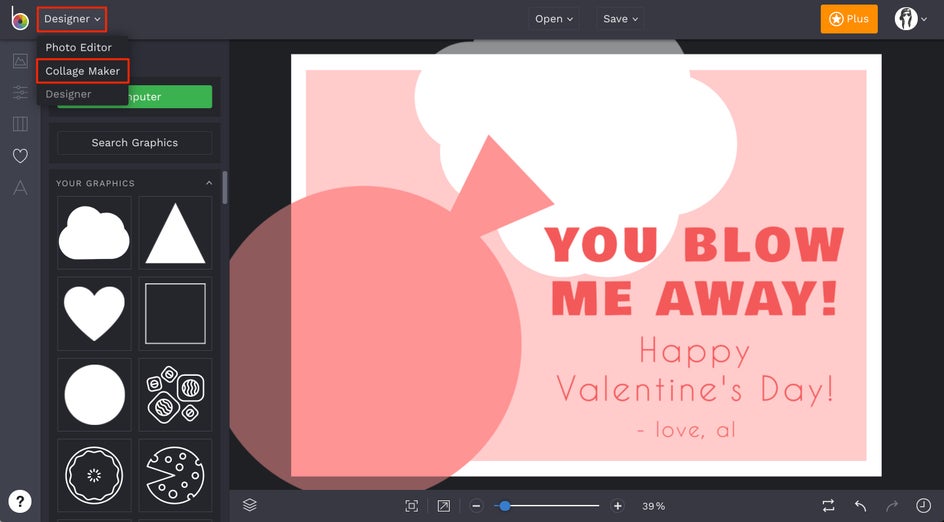Click the BeFunky logo icon

19,19
